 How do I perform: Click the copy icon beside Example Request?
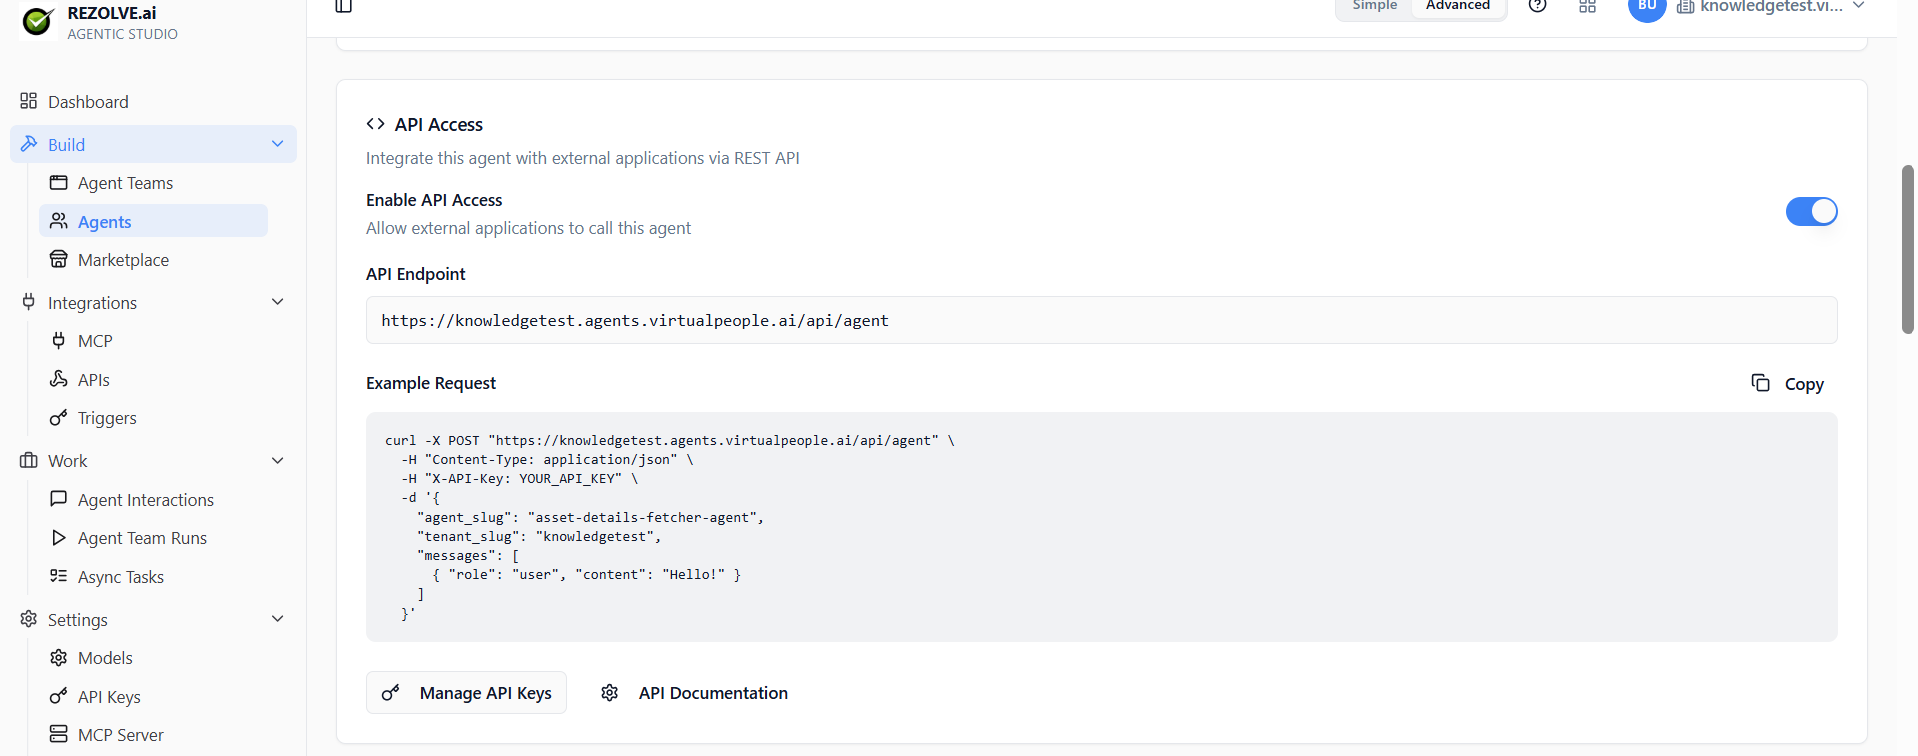1761,383
